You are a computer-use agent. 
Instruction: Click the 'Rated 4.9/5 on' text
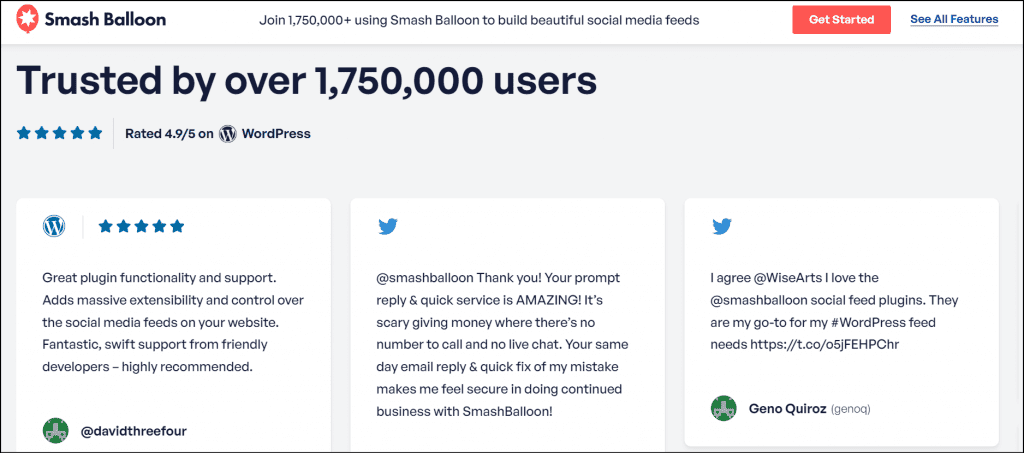[x=169, y=134]
